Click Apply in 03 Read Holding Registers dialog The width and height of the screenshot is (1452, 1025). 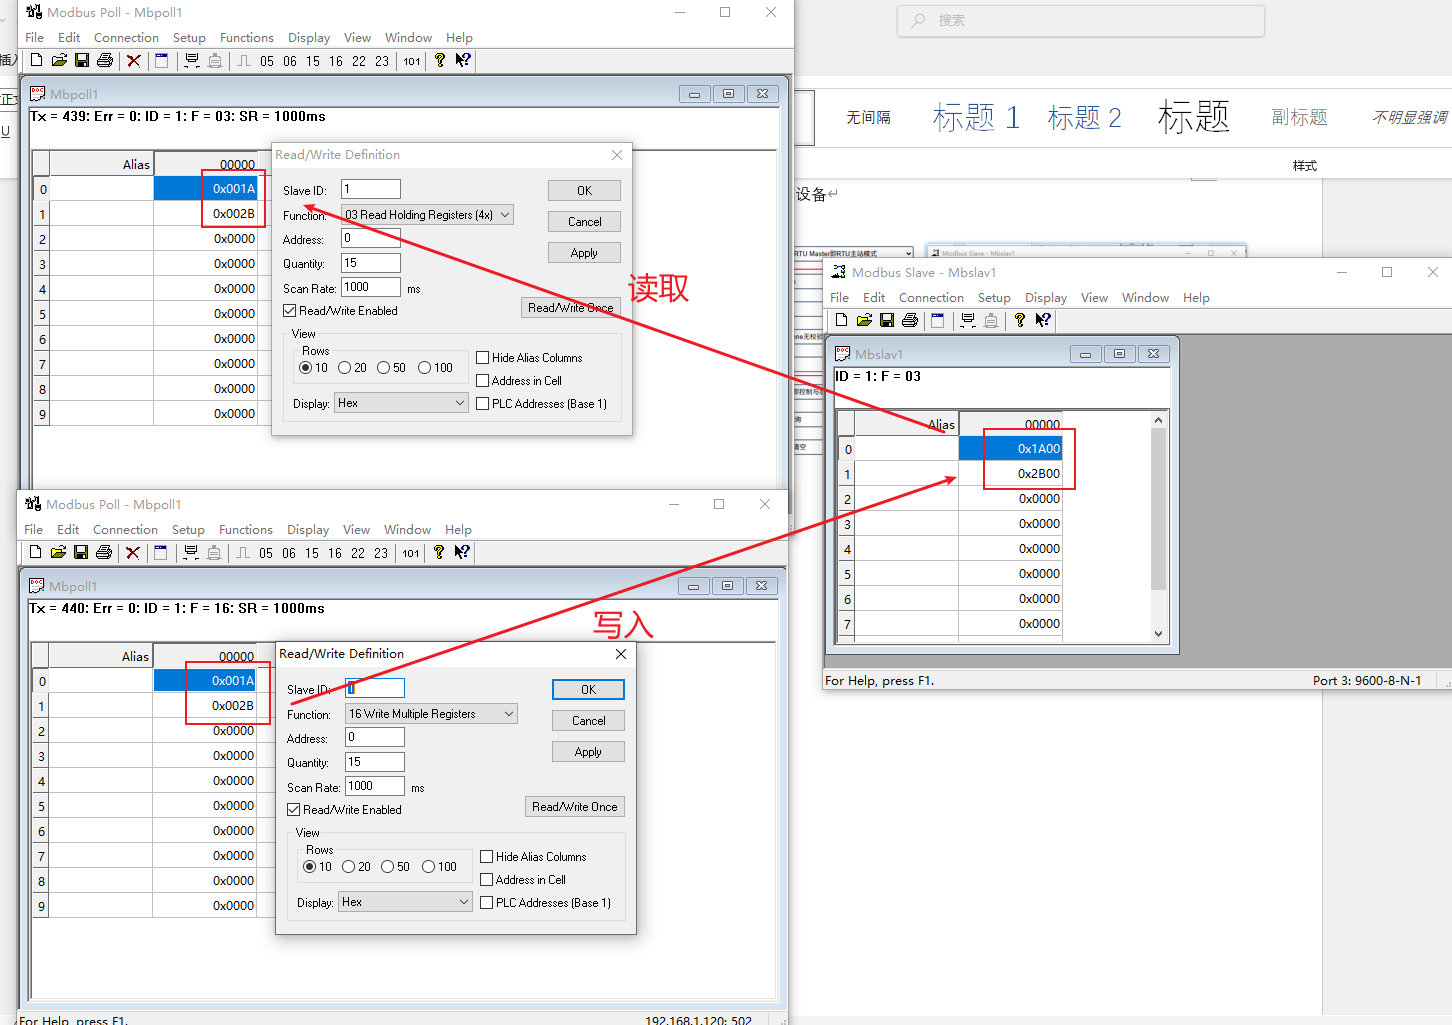coord(584,253)
